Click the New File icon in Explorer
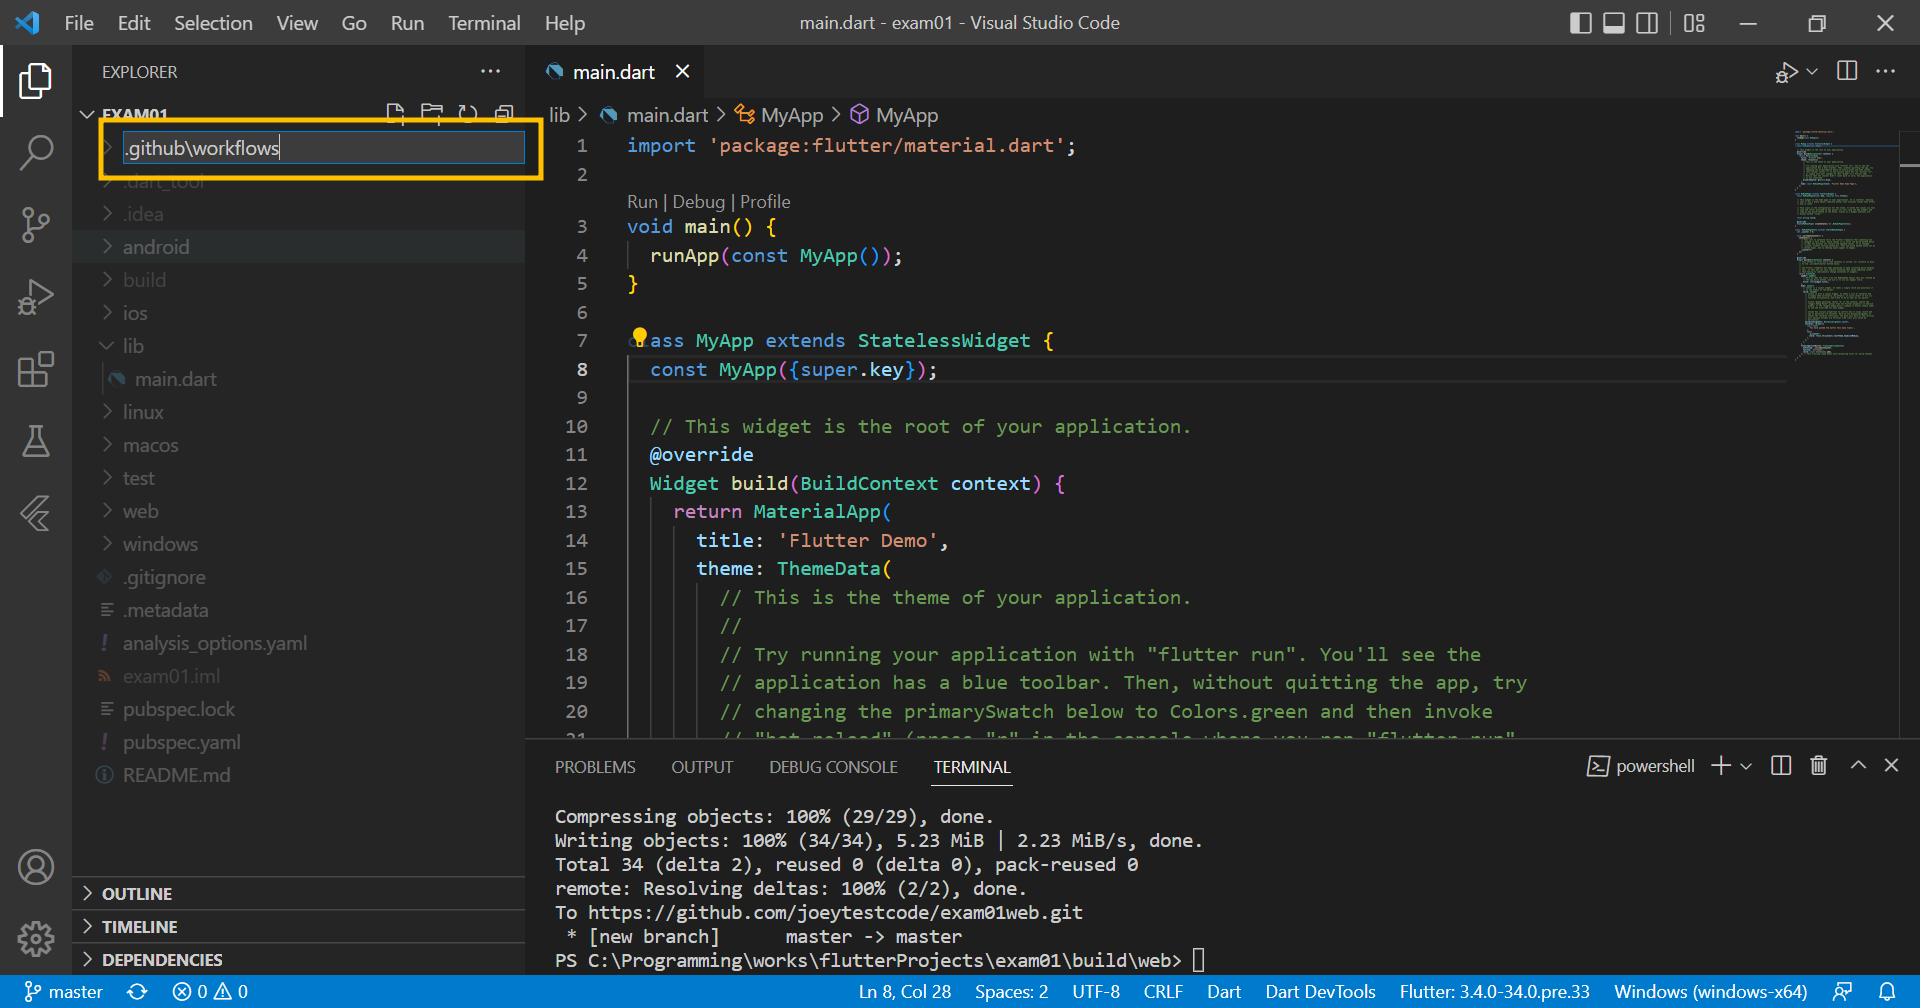 pyautogui.click(x=396, y=113)
